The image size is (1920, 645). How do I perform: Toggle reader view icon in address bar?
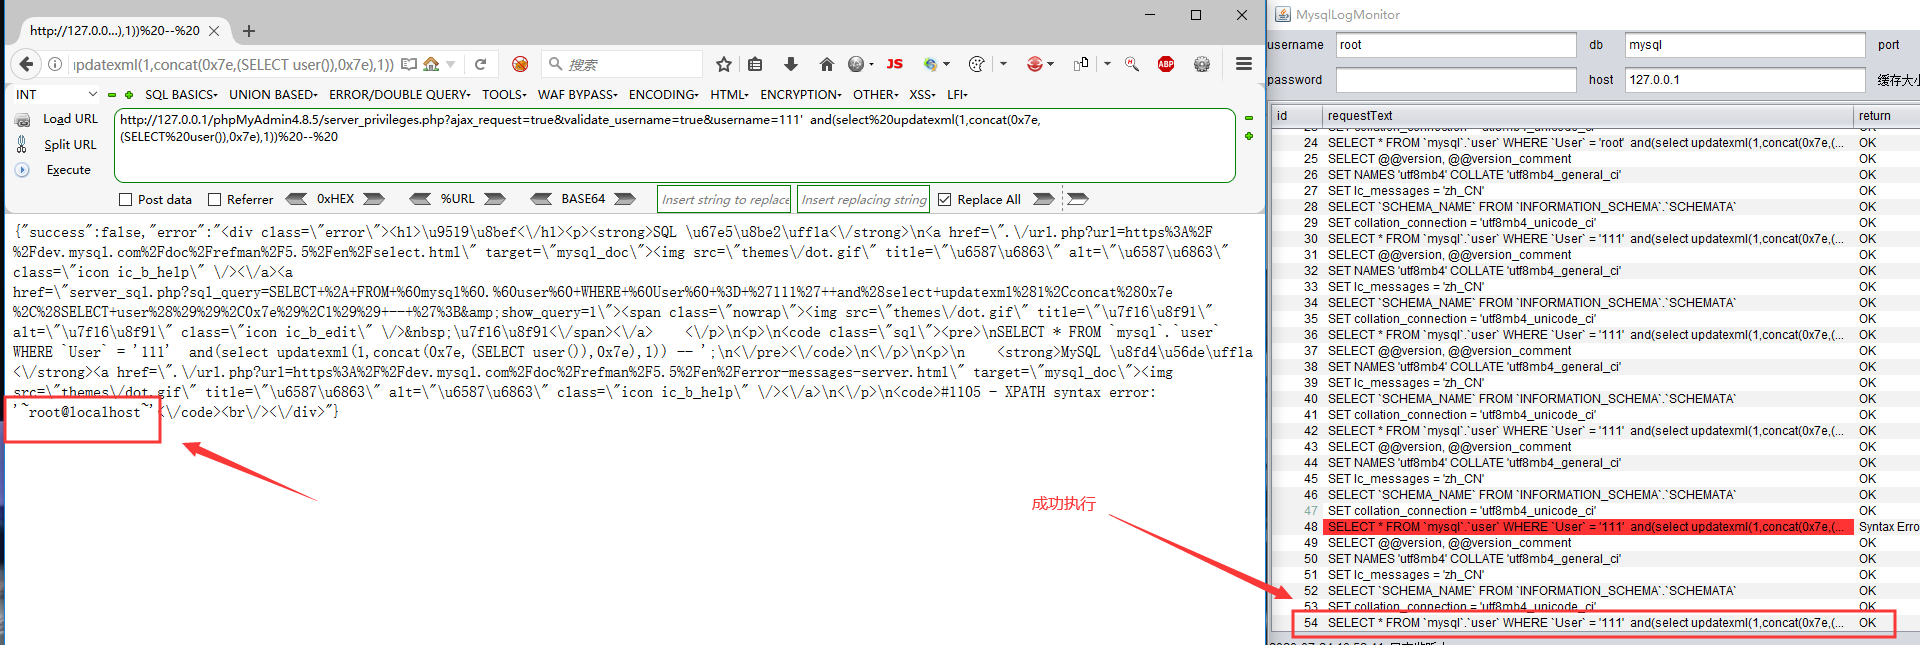(x=409, y=64)
